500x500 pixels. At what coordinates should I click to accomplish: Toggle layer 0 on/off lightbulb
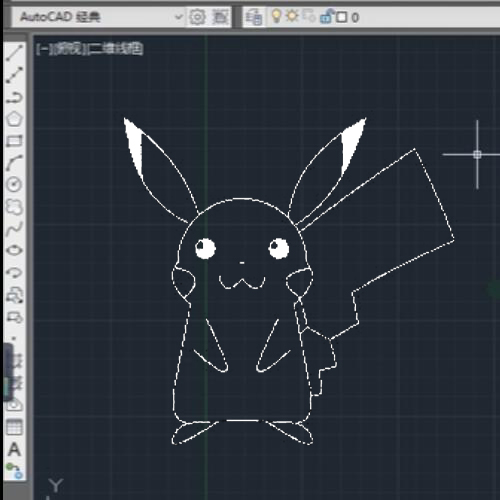276,16
